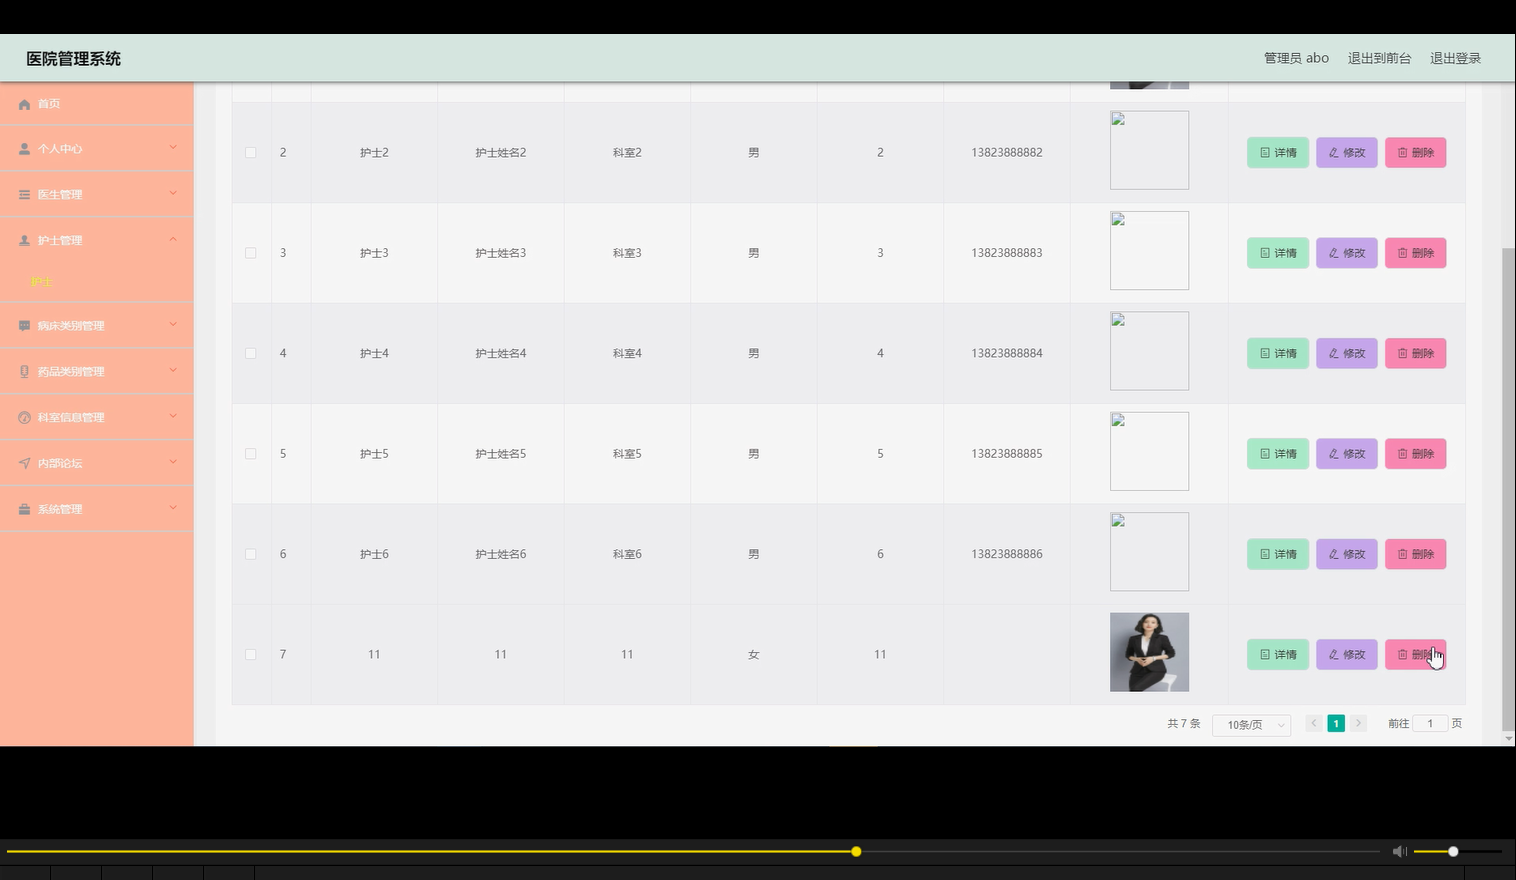Click 退出登录 to log out

1455,58
